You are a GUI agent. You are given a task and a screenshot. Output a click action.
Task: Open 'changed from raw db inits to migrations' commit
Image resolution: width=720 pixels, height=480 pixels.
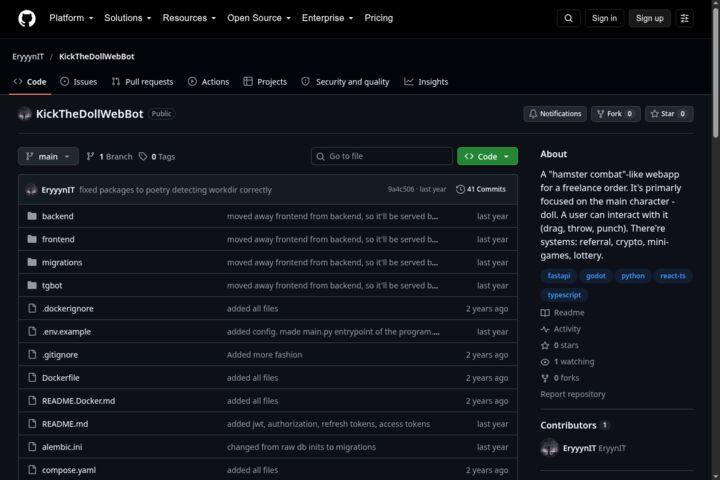pyautogui.click(x=301, y=446)
